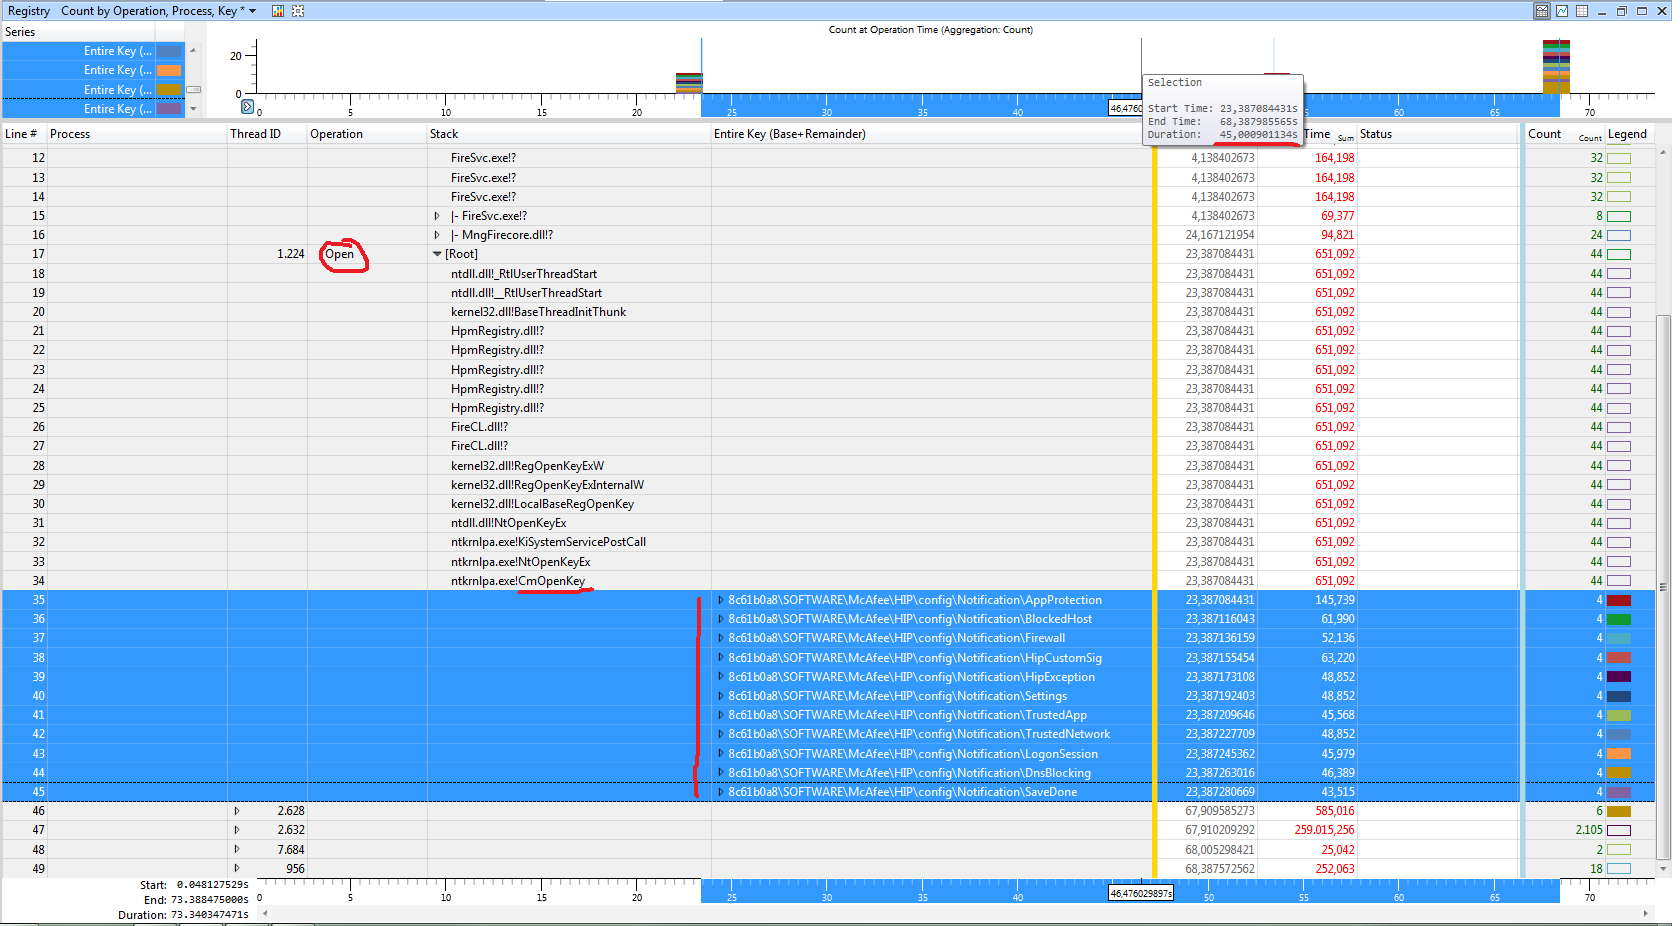Toggle legend box for the TrustedApp key row
Image resolution: width=1680 pixels, height=926 pixels.
(1618, 715)
